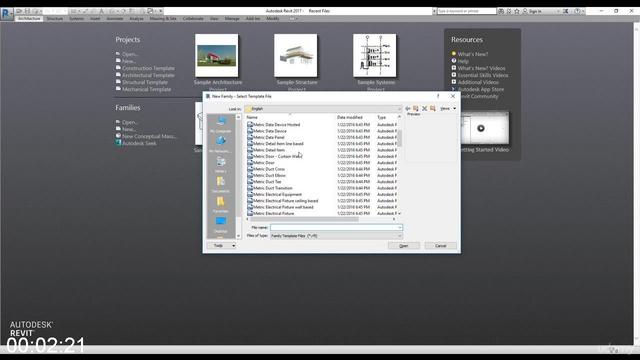Open Sample Structure Project thumbnail
This screenshot has width=640, height=360.
(x=296, y=56)
